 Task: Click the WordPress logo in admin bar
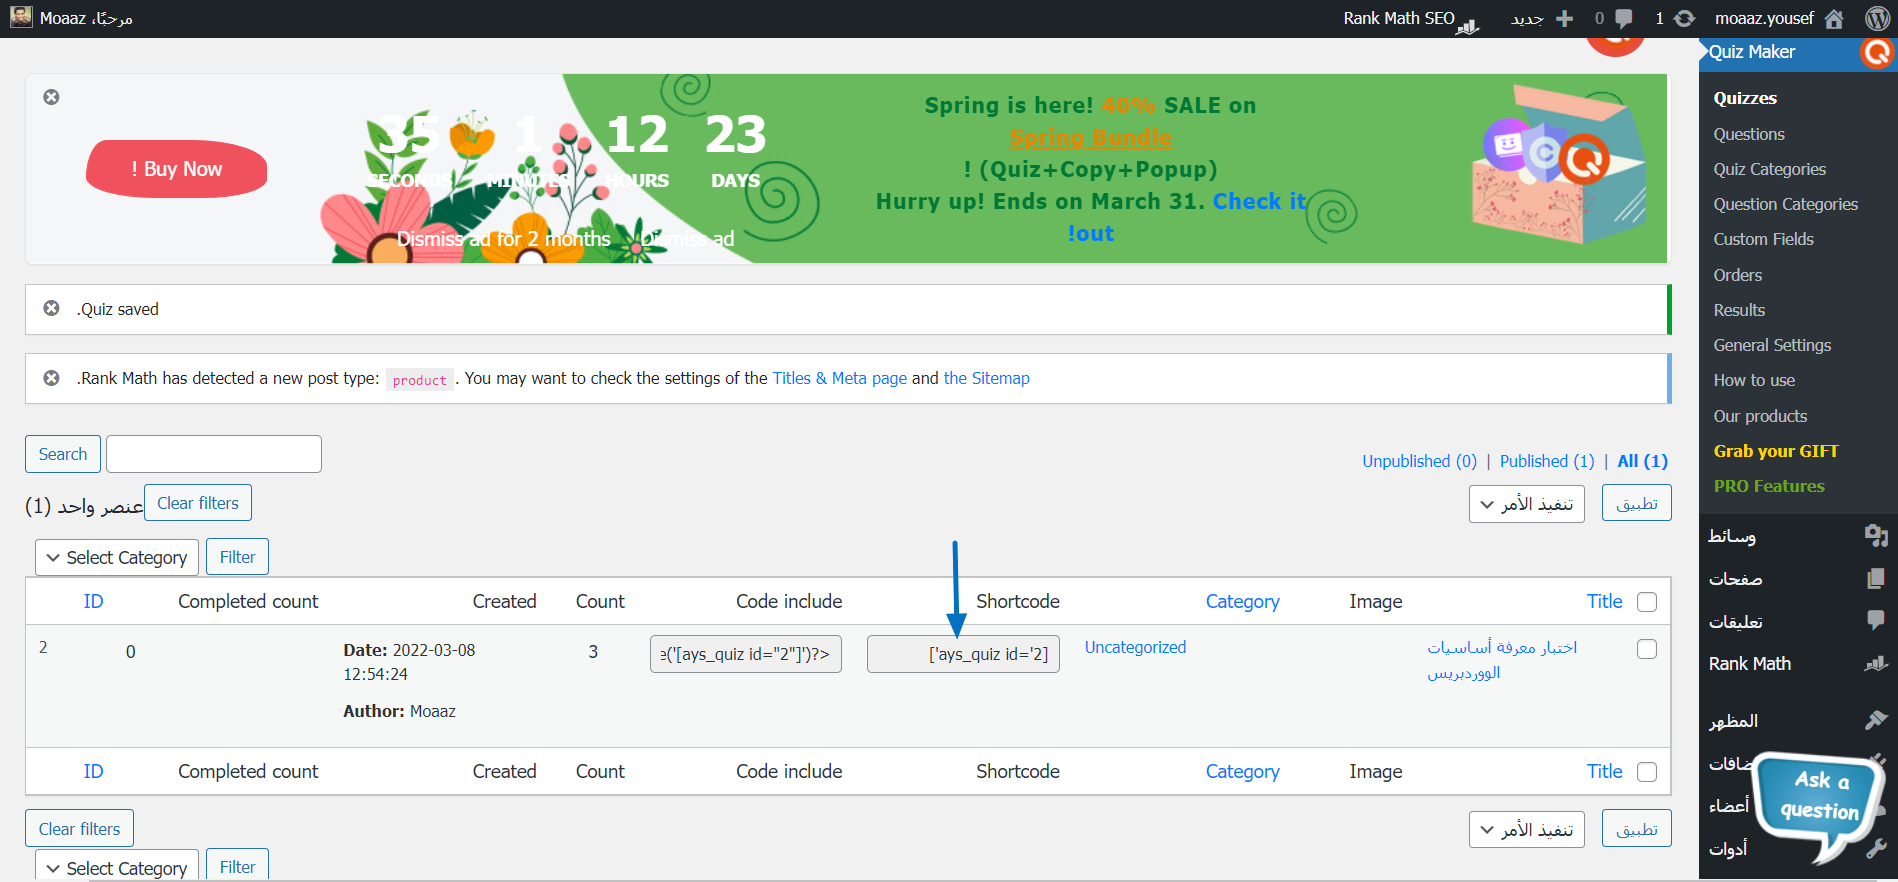point(1877,18)
